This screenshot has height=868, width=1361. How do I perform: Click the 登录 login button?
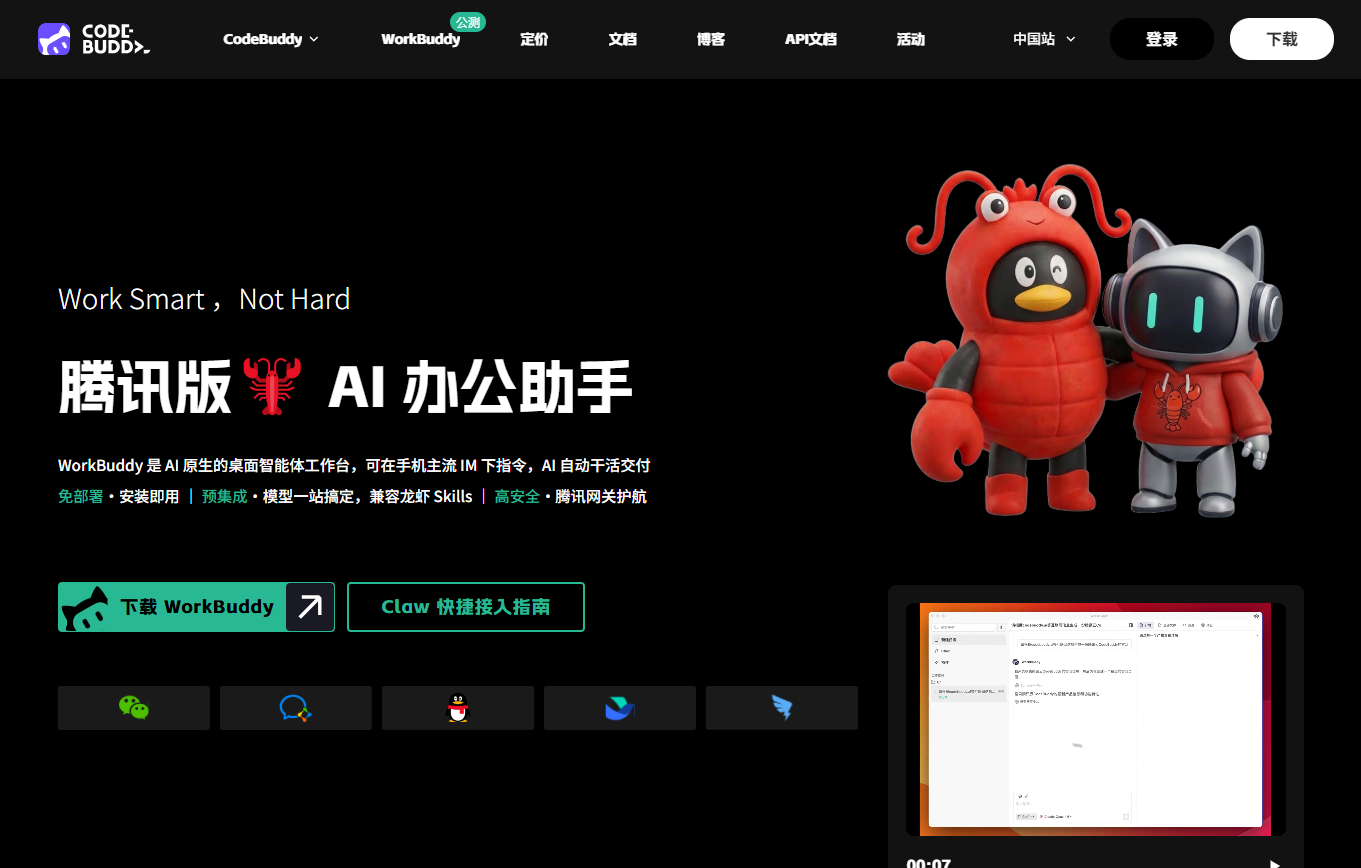[1162, 39]
